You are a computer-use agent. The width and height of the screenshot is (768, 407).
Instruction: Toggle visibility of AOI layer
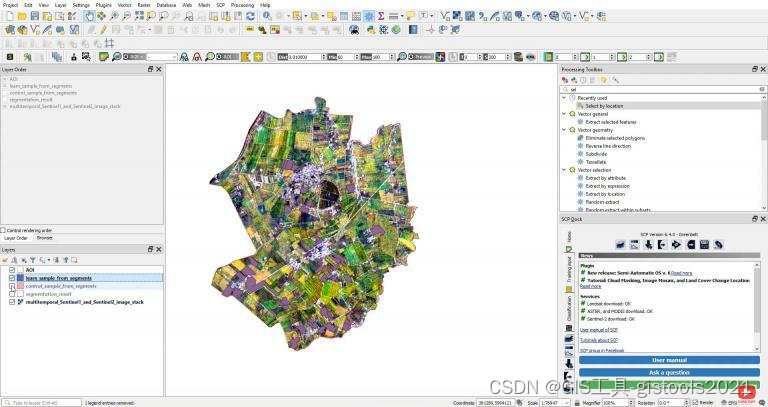click(x=12, y=270)
